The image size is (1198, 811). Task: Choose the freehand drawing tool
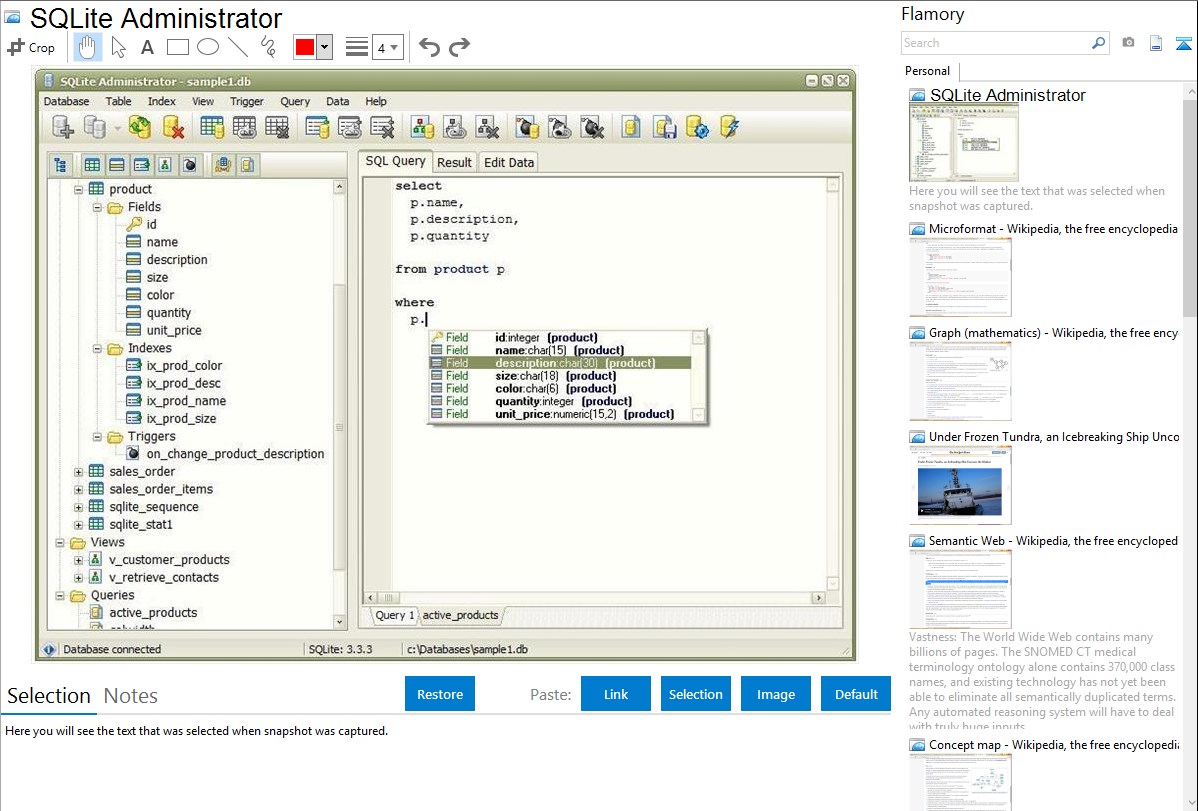[x=268, y=47]
